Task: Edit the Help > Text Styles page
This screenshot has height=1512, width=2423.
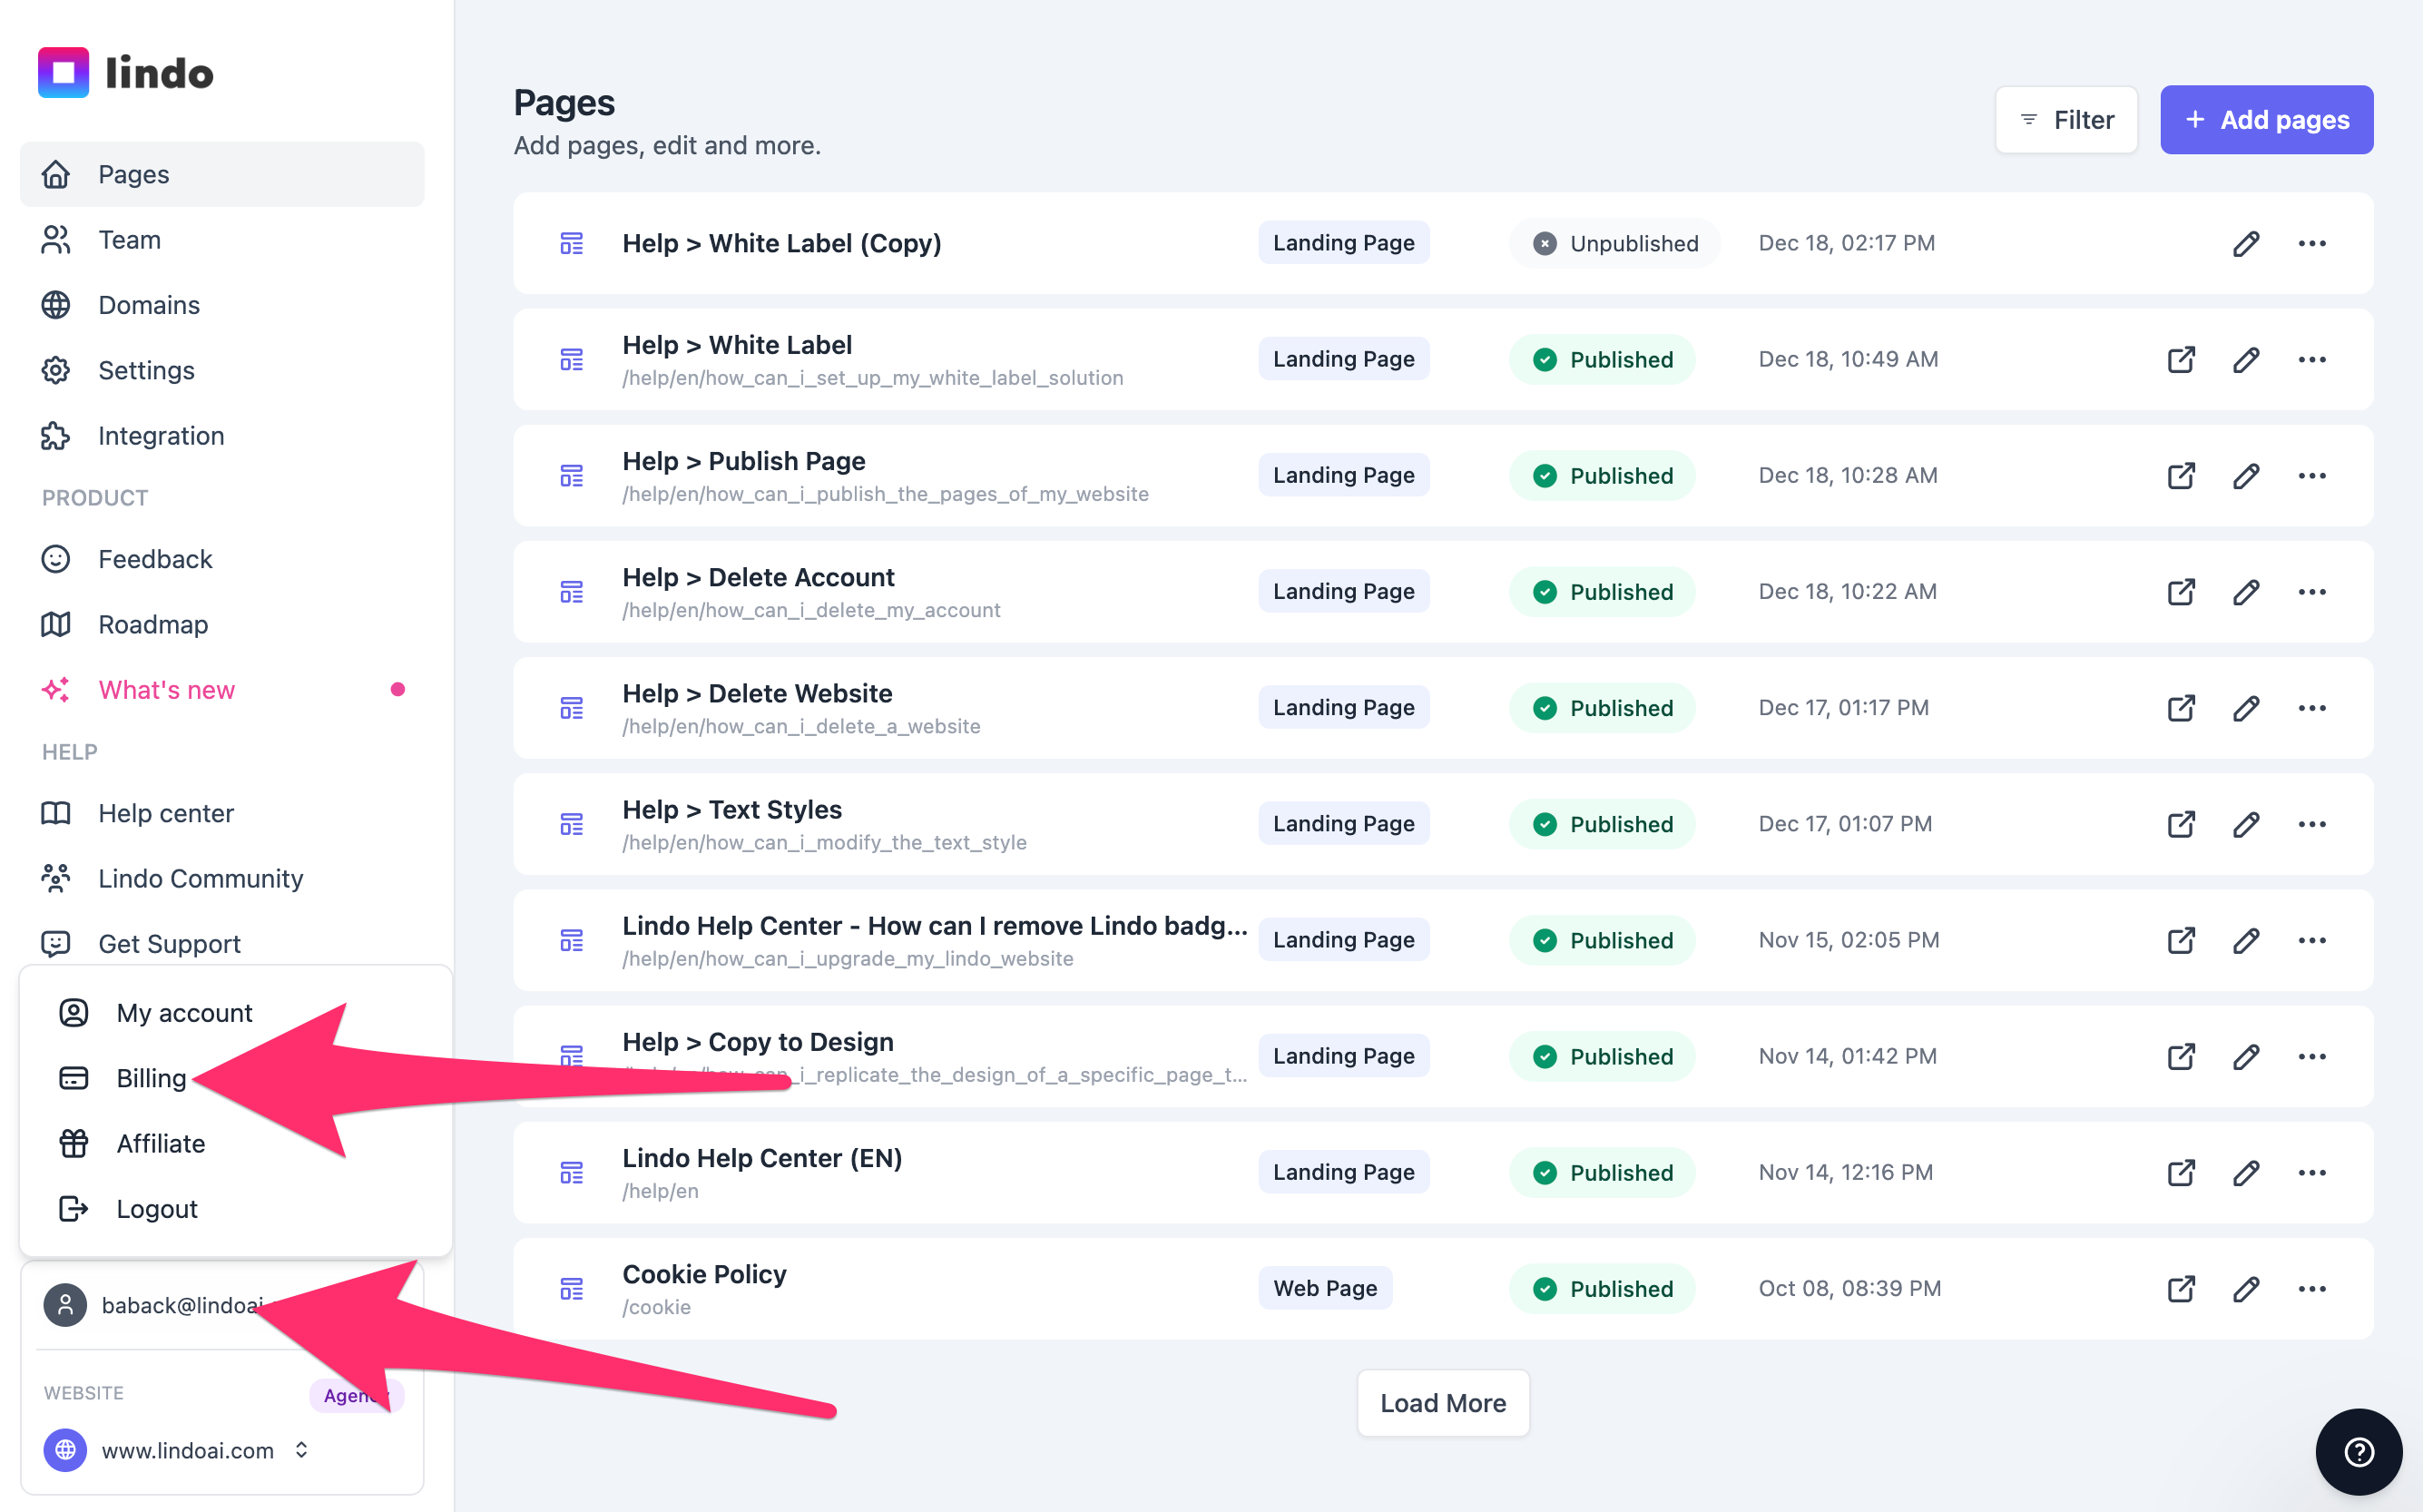Action: pyautogui.click(x=2246, y=823)
